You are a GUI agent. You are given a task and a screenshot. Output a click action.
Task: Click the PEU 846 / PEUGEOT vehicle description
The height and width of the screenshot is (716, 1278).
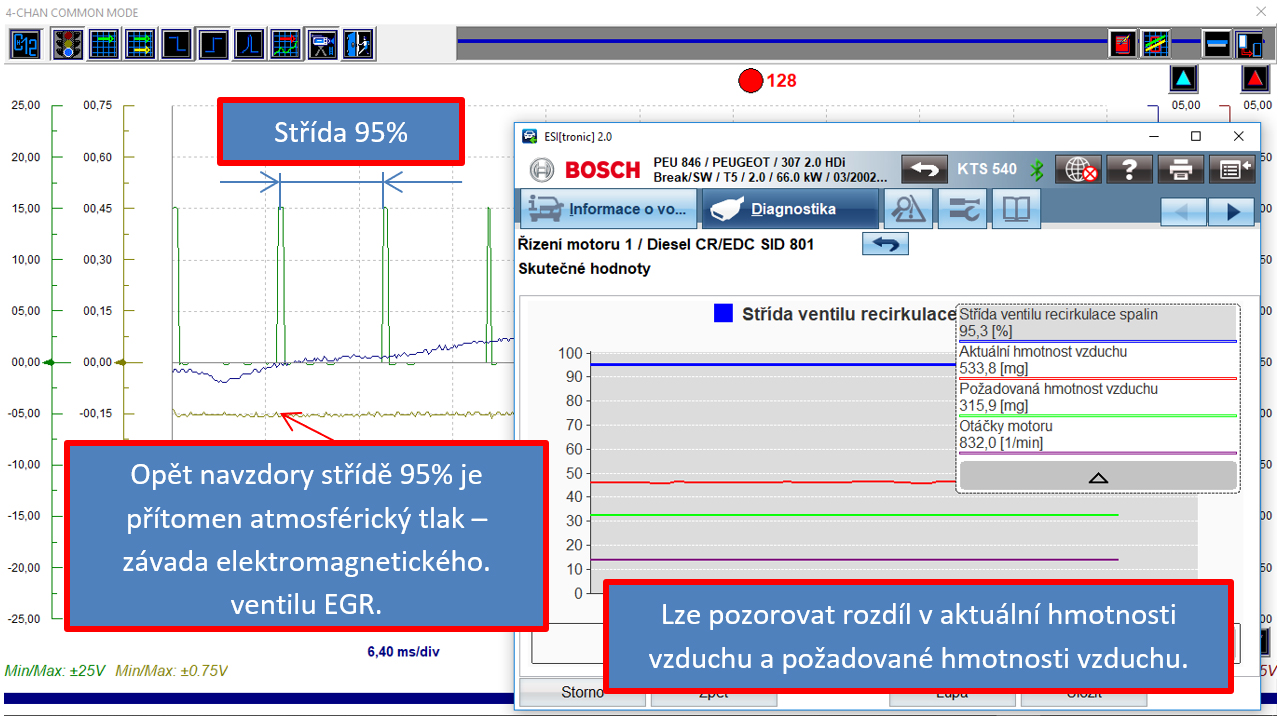(x=768, y=170)
